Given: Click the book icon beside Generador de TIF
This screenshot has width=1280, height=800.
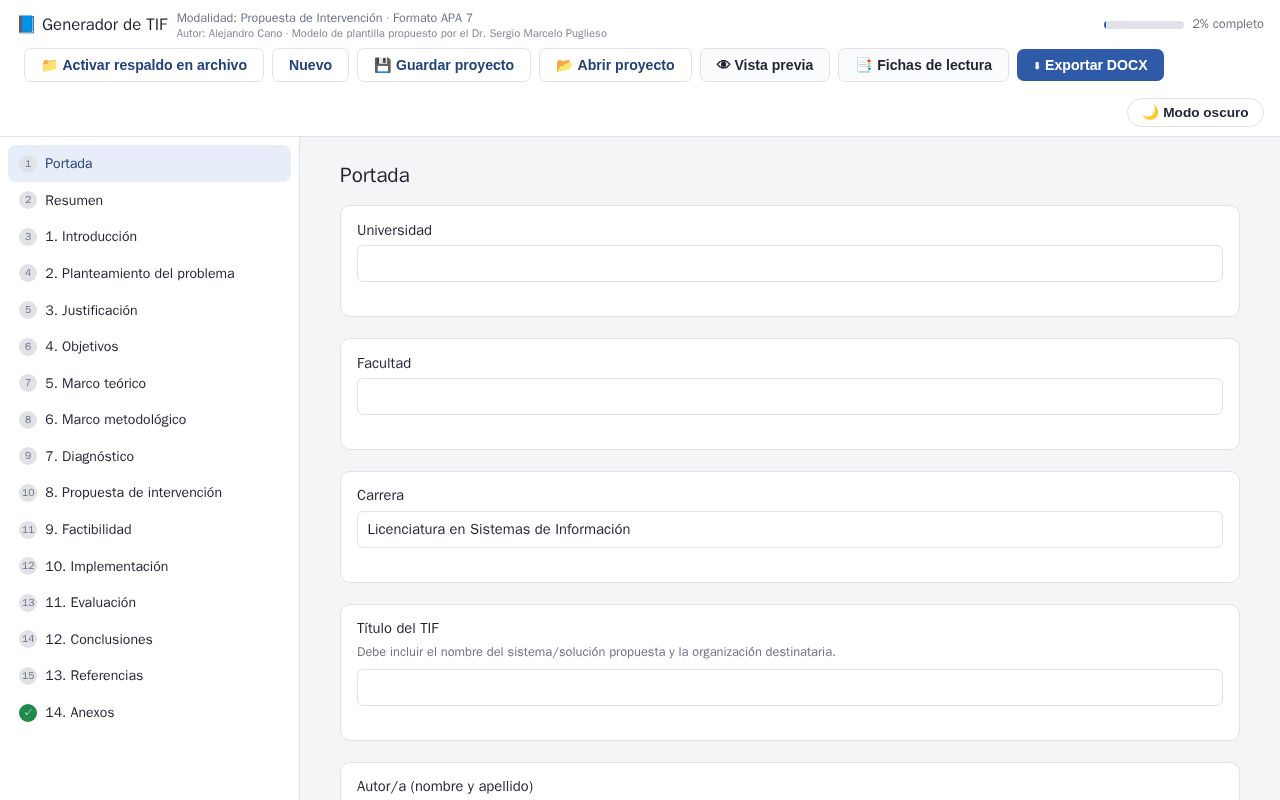Looking at the screenshot, I should pos(26,24).
